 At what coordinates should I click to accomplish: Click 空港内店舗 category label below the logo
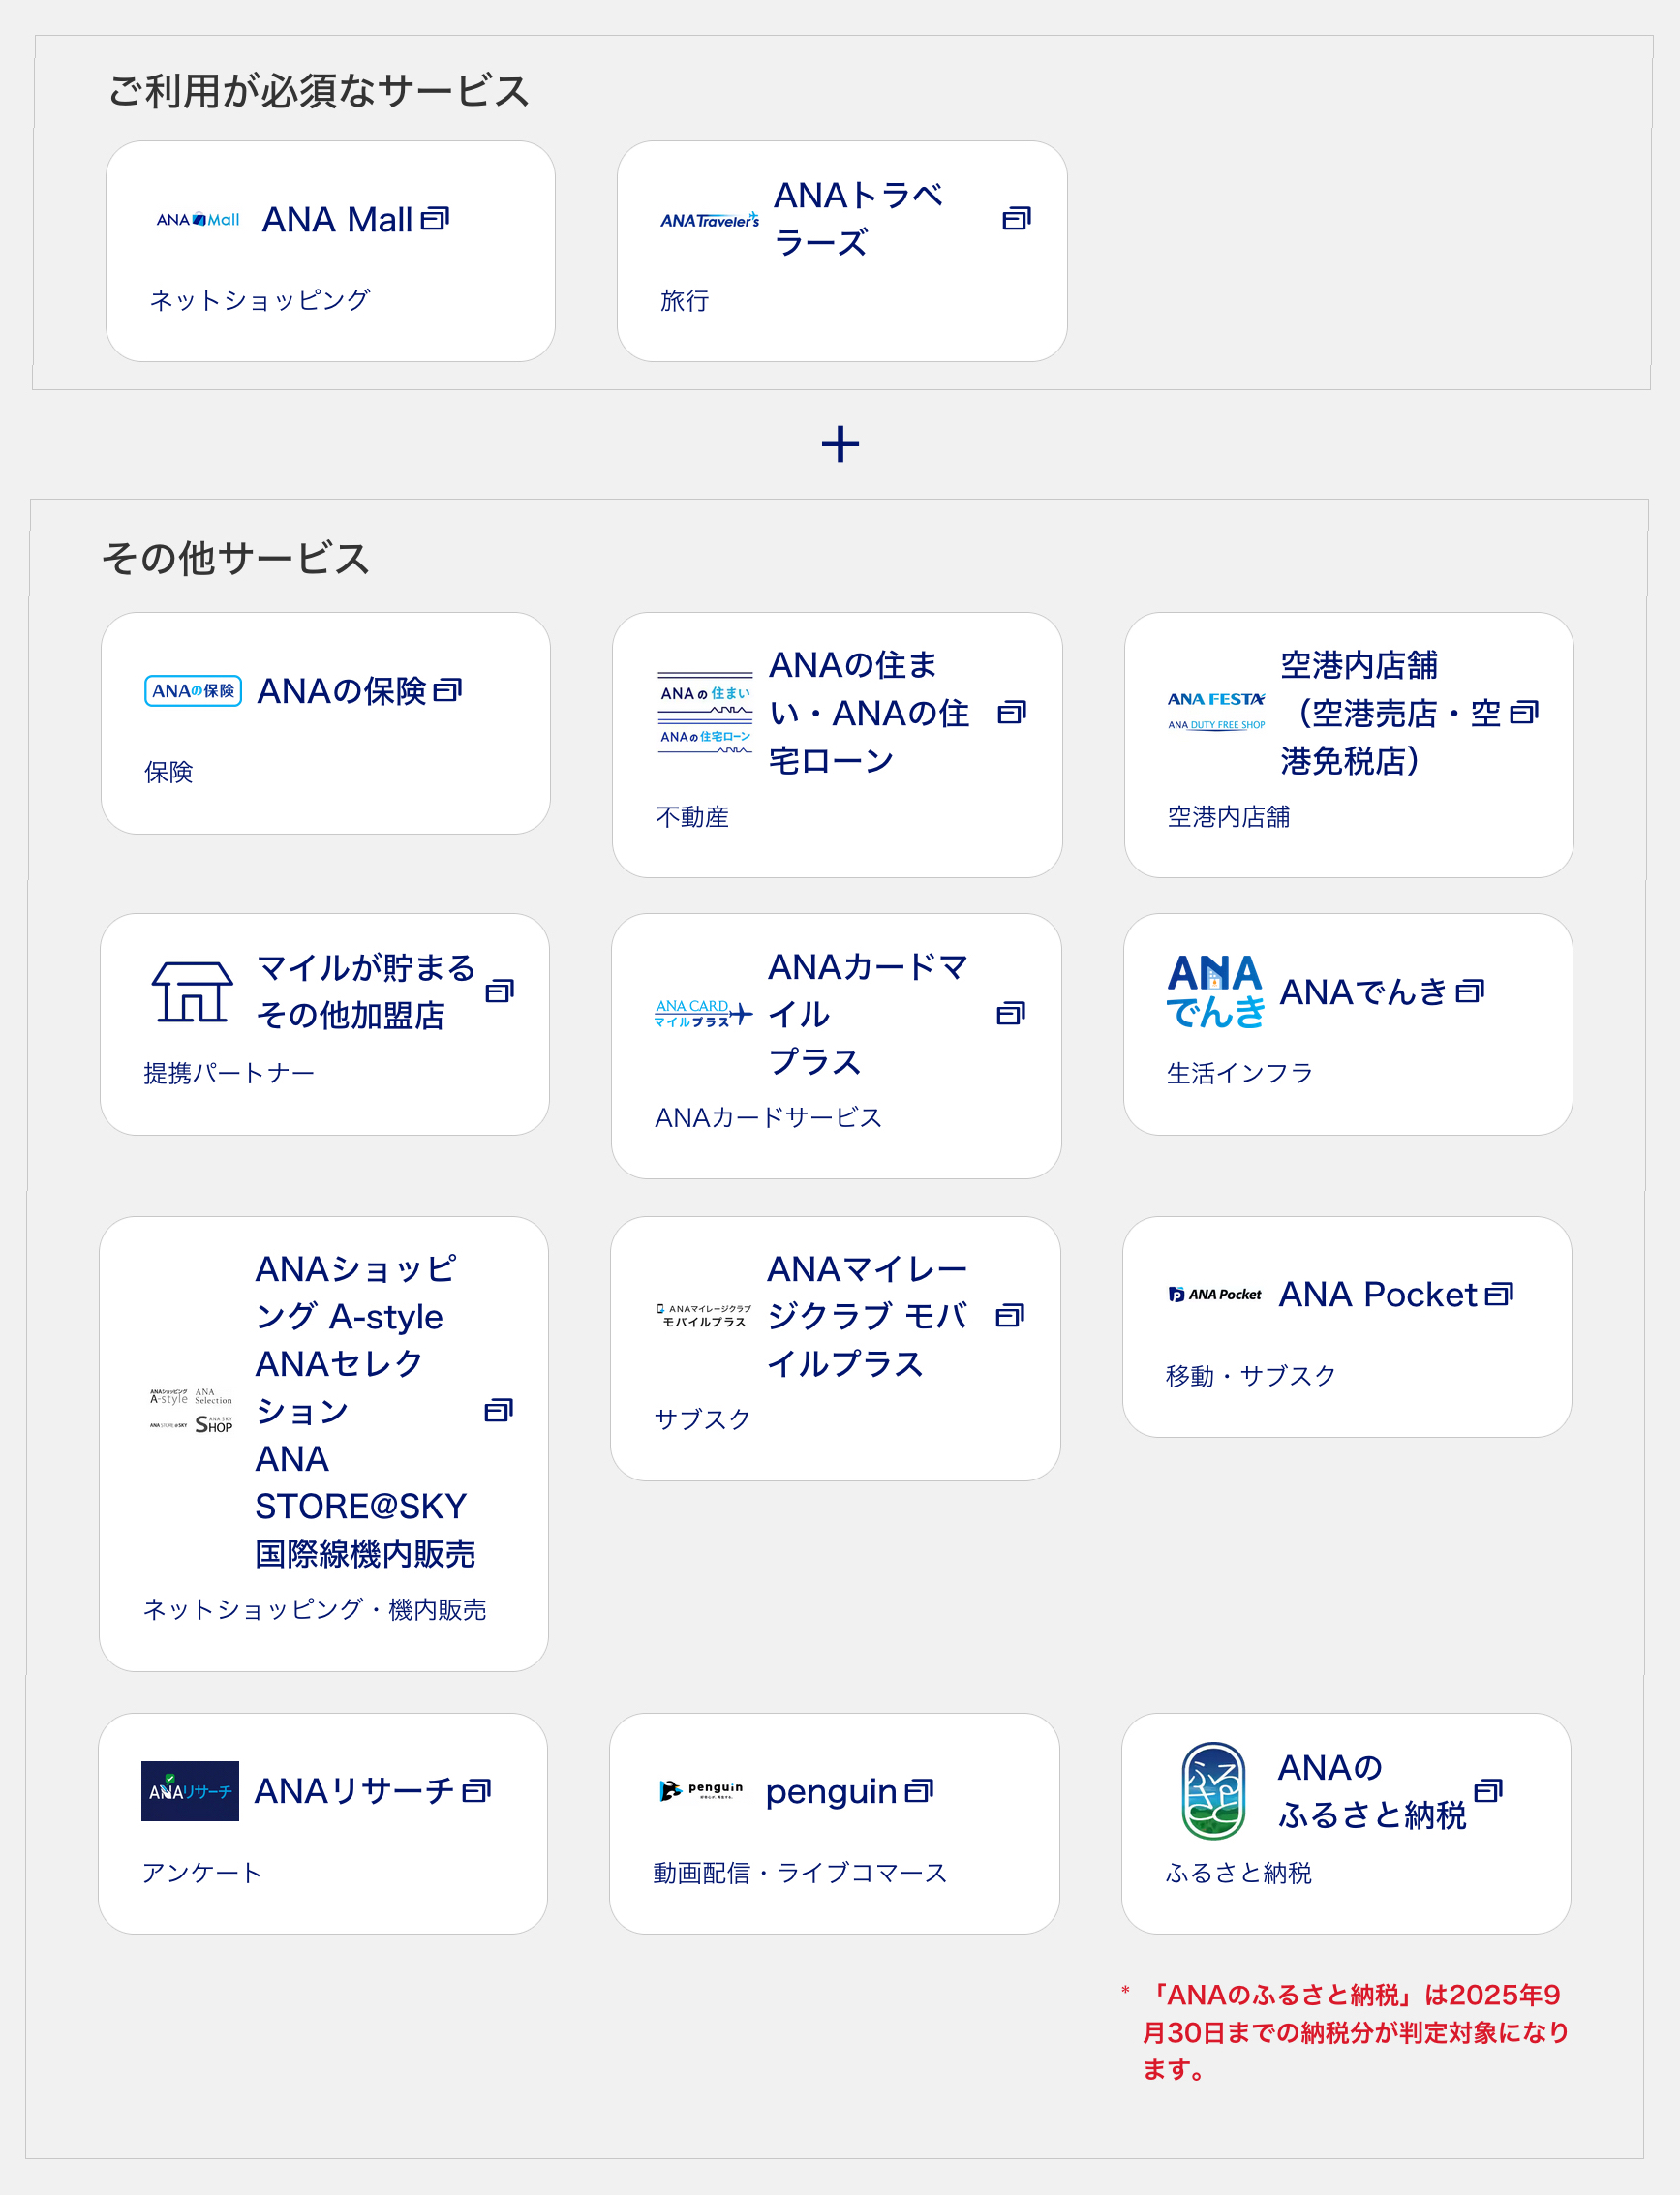point(1229,816)
